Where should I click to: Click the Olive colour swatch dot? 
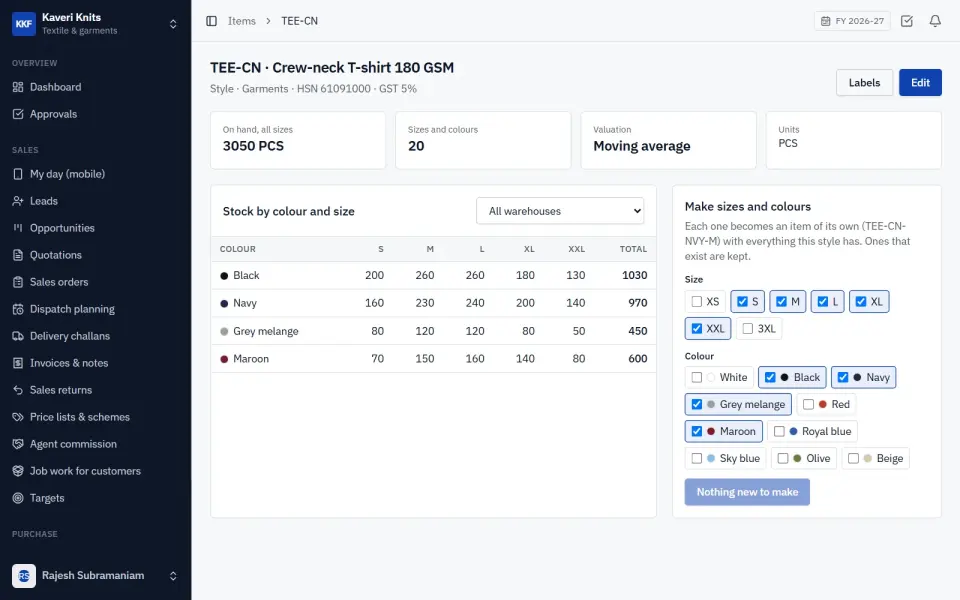pos(797,458)
